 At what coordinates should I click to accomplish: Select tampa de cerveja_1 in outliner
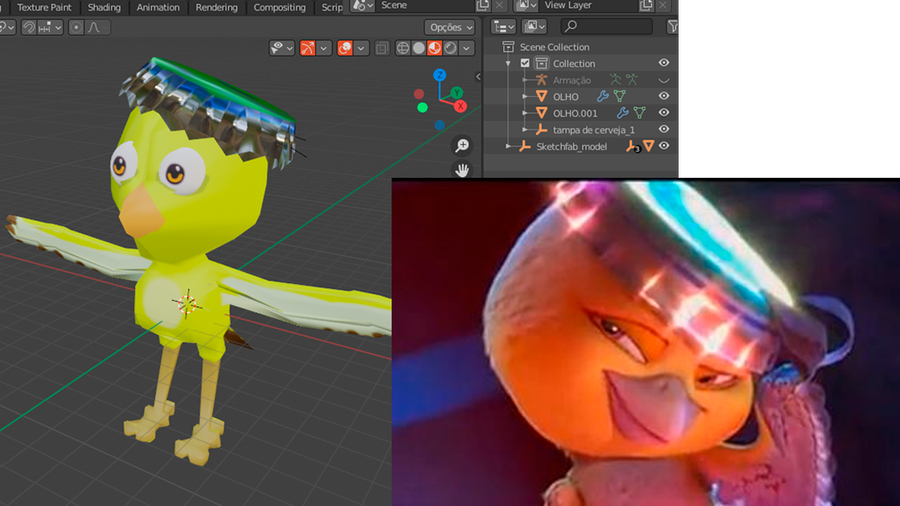(593, 130)
